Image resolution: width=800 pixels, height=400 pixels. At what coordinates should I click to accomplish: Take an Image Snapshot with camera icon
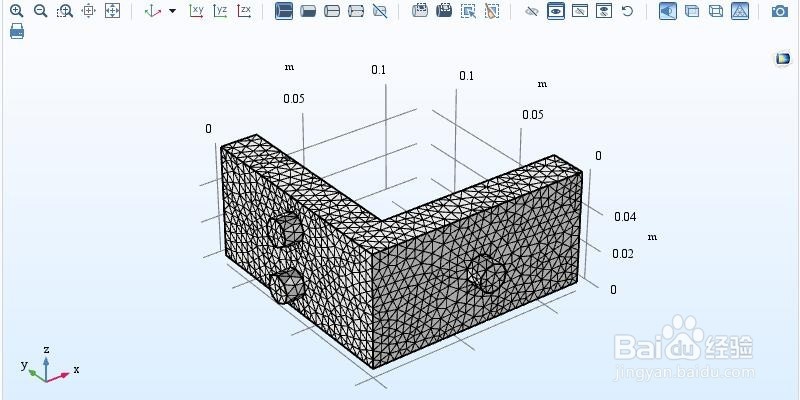pyautogui.click(x=780, y=11)
